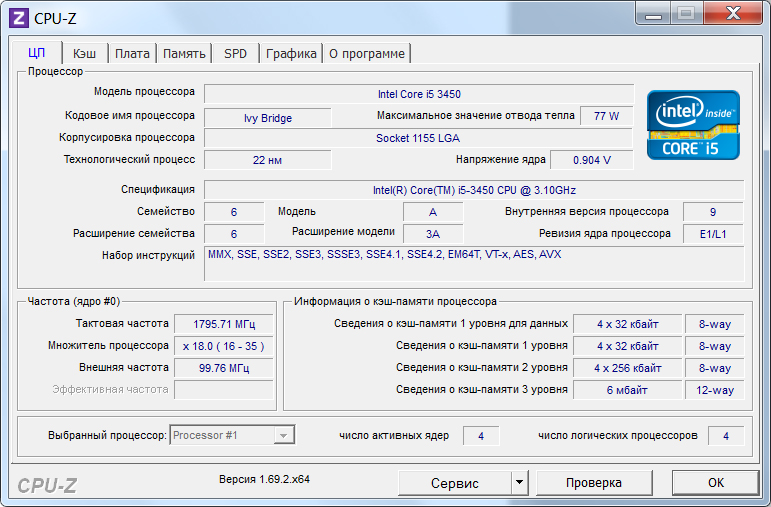The width and height of the screenshot is (771, 507).
Task: Click the Intel Core i5 logo badge
Action: click(693, 125)
